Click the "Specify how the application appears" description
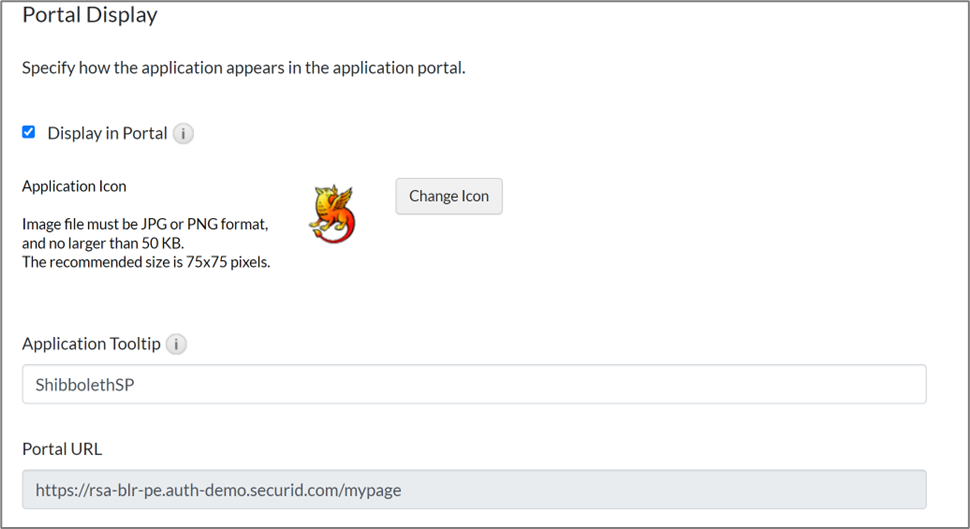 click(243, 69)
